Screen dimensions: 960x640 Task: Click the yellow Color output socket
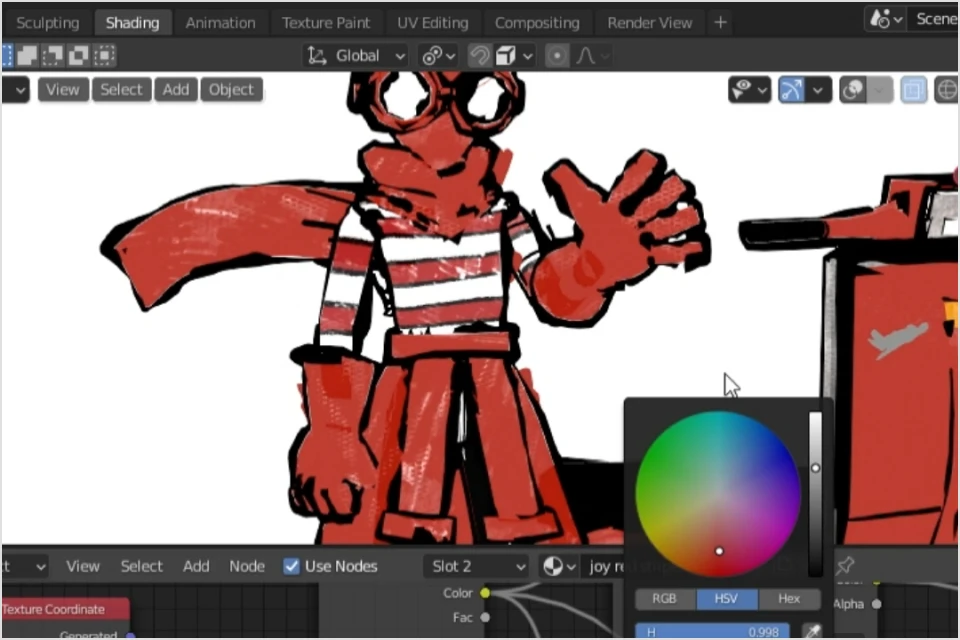pyautogui.click(x=485, y=593)
